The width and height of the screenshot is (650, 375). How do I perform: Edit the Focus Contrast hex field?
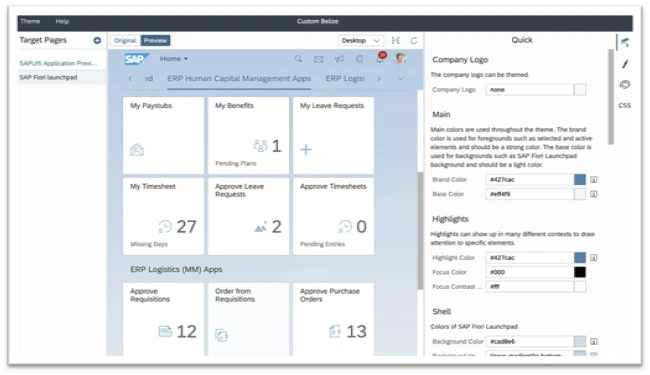(530, 286)
